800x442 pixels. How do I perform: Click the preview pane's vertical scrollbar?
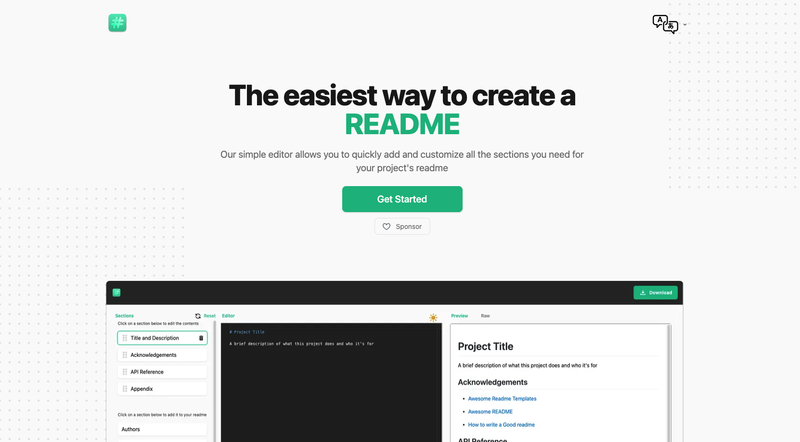pyautogui.click(x=669, y=383)
